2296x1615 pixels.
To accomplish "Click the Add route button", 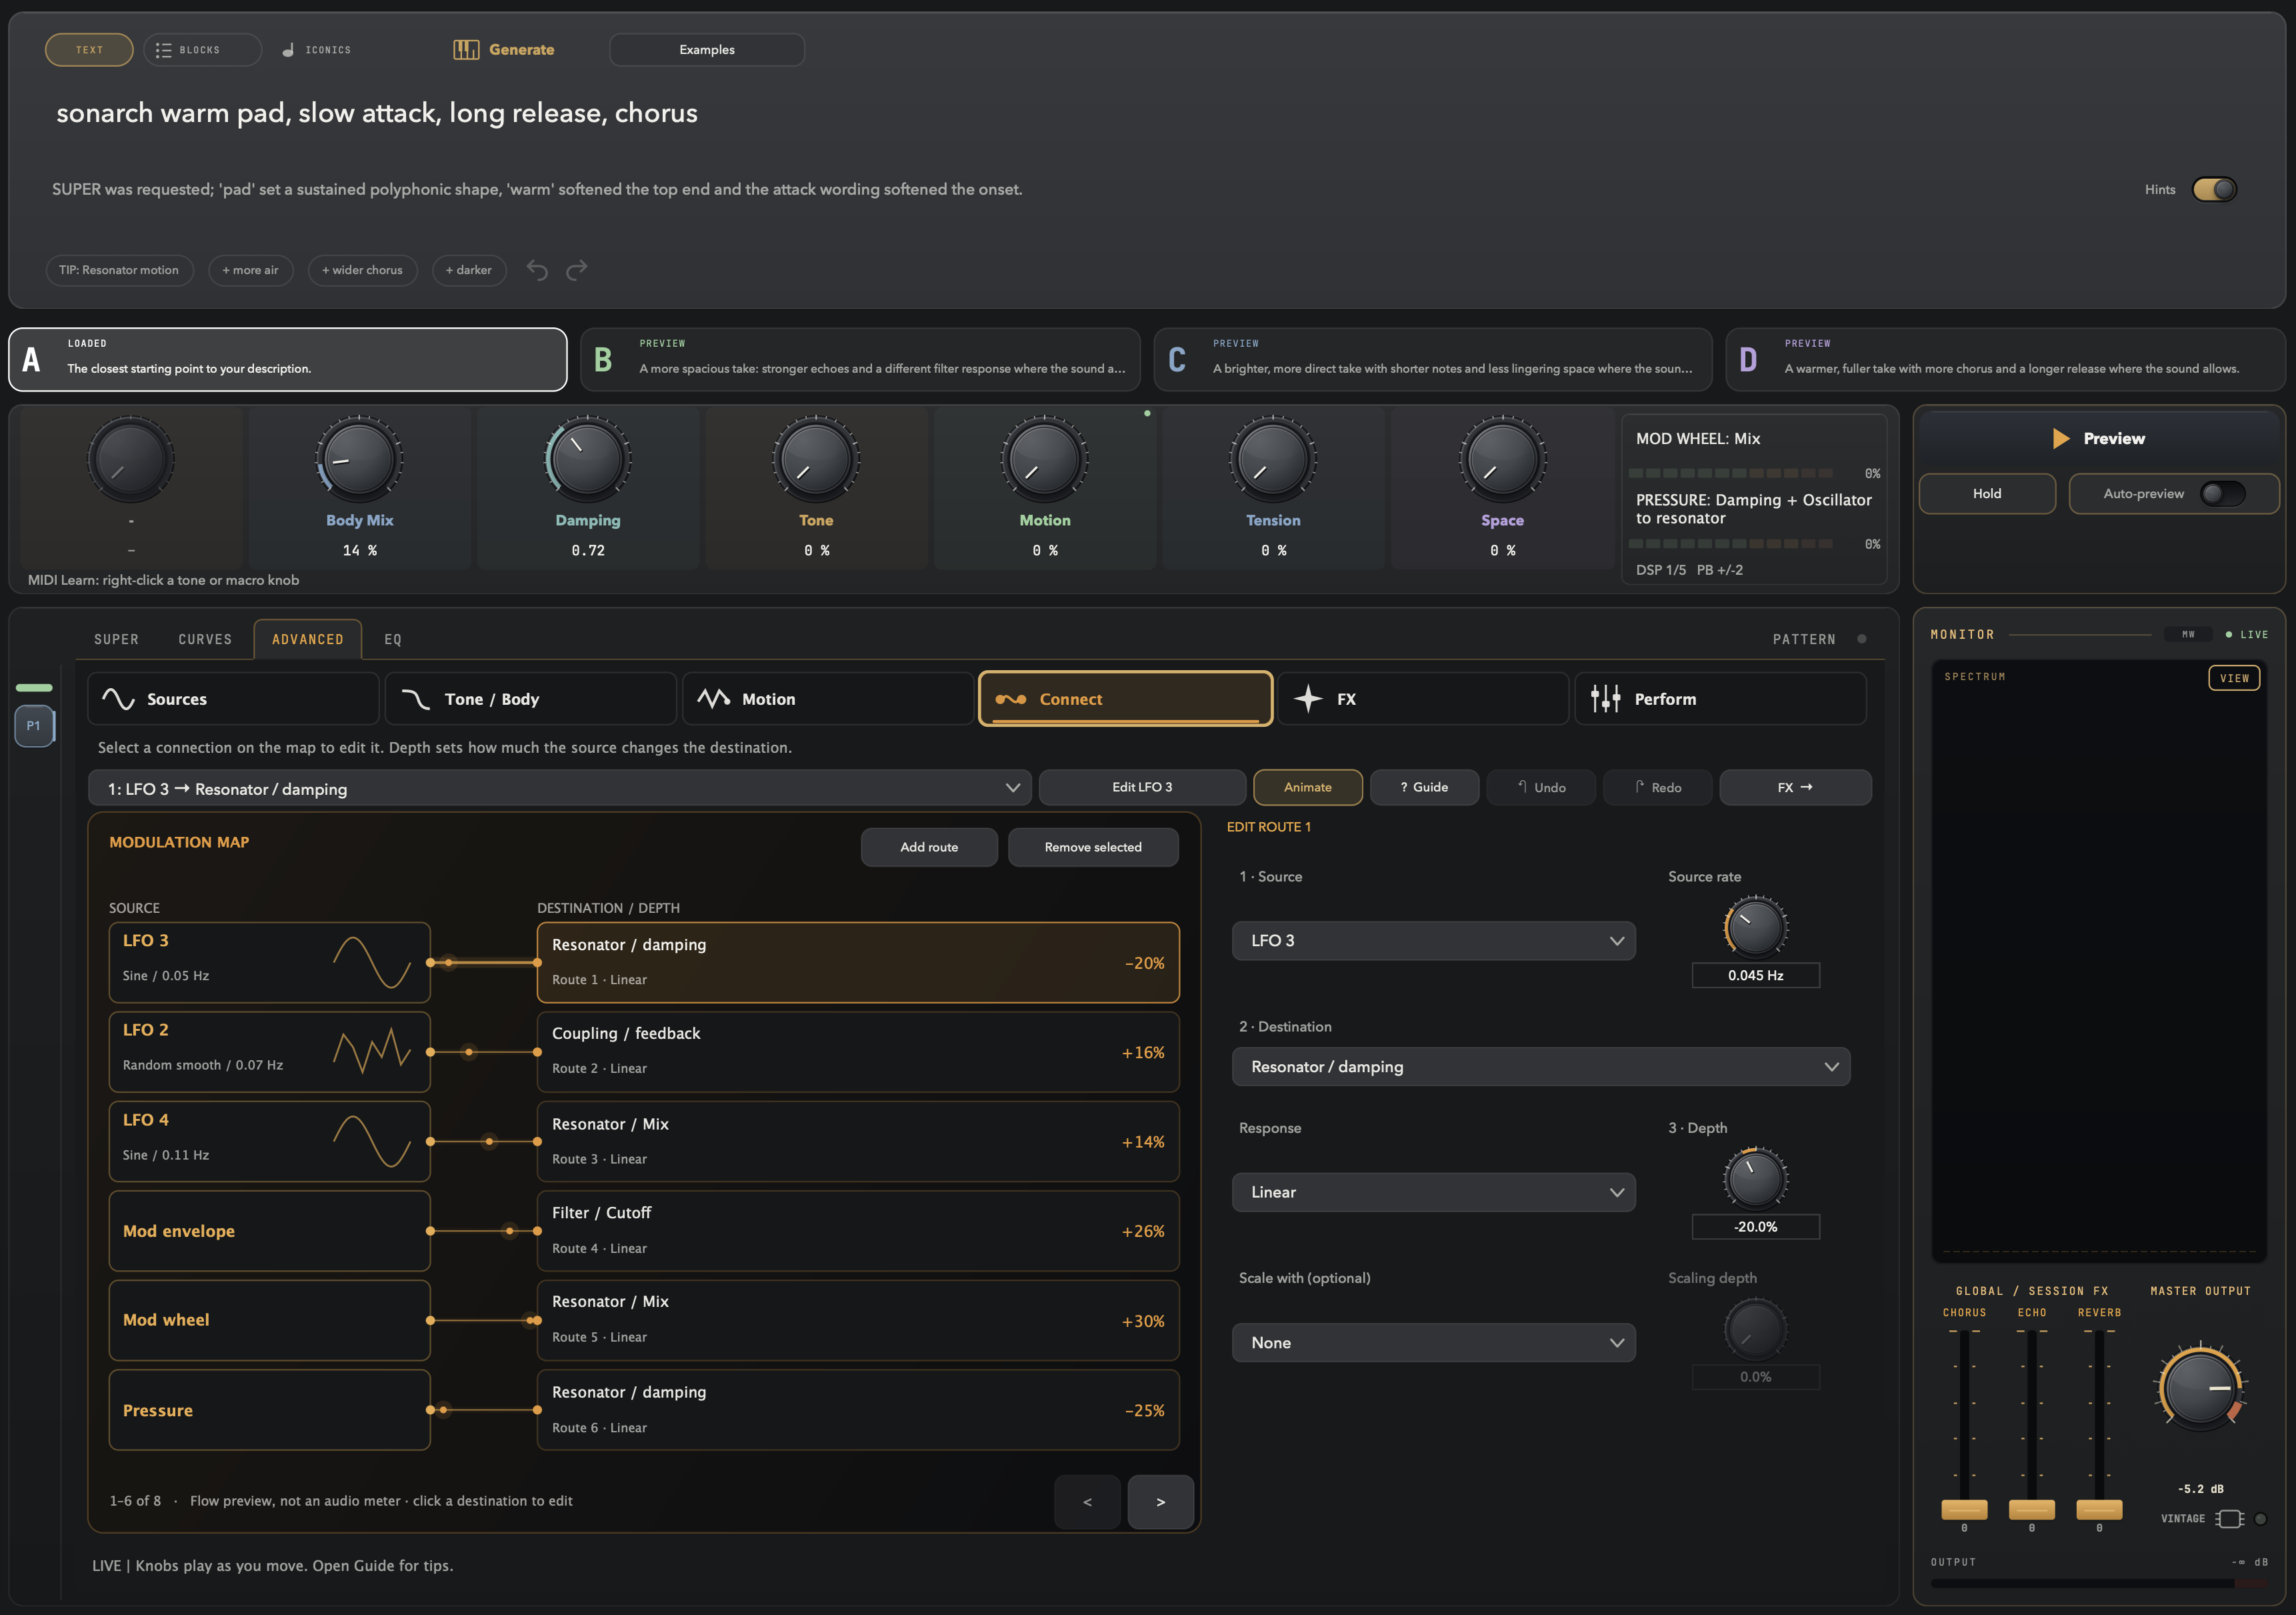I will [929, 847].
